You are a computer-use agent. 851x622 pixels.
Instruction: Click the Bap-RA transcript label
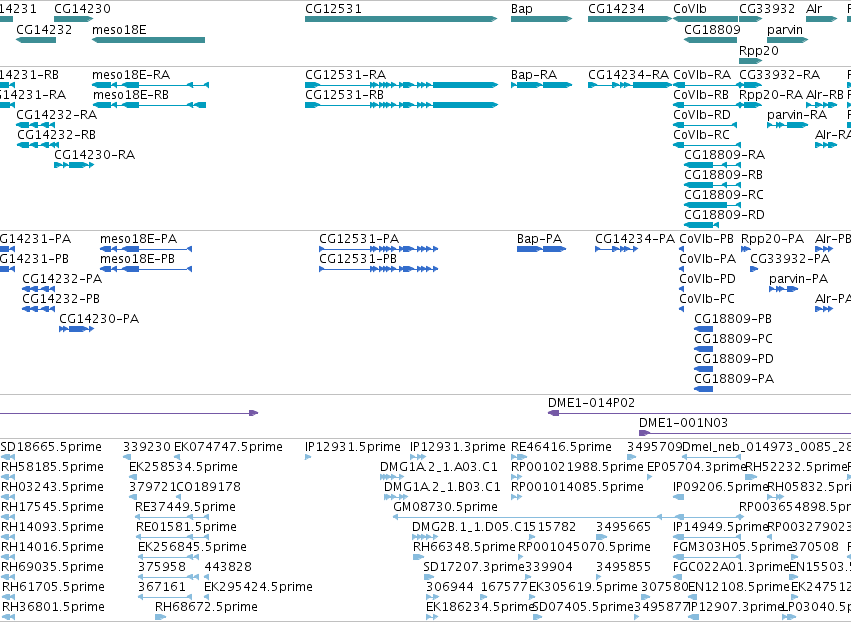click(x=534, y=74)
